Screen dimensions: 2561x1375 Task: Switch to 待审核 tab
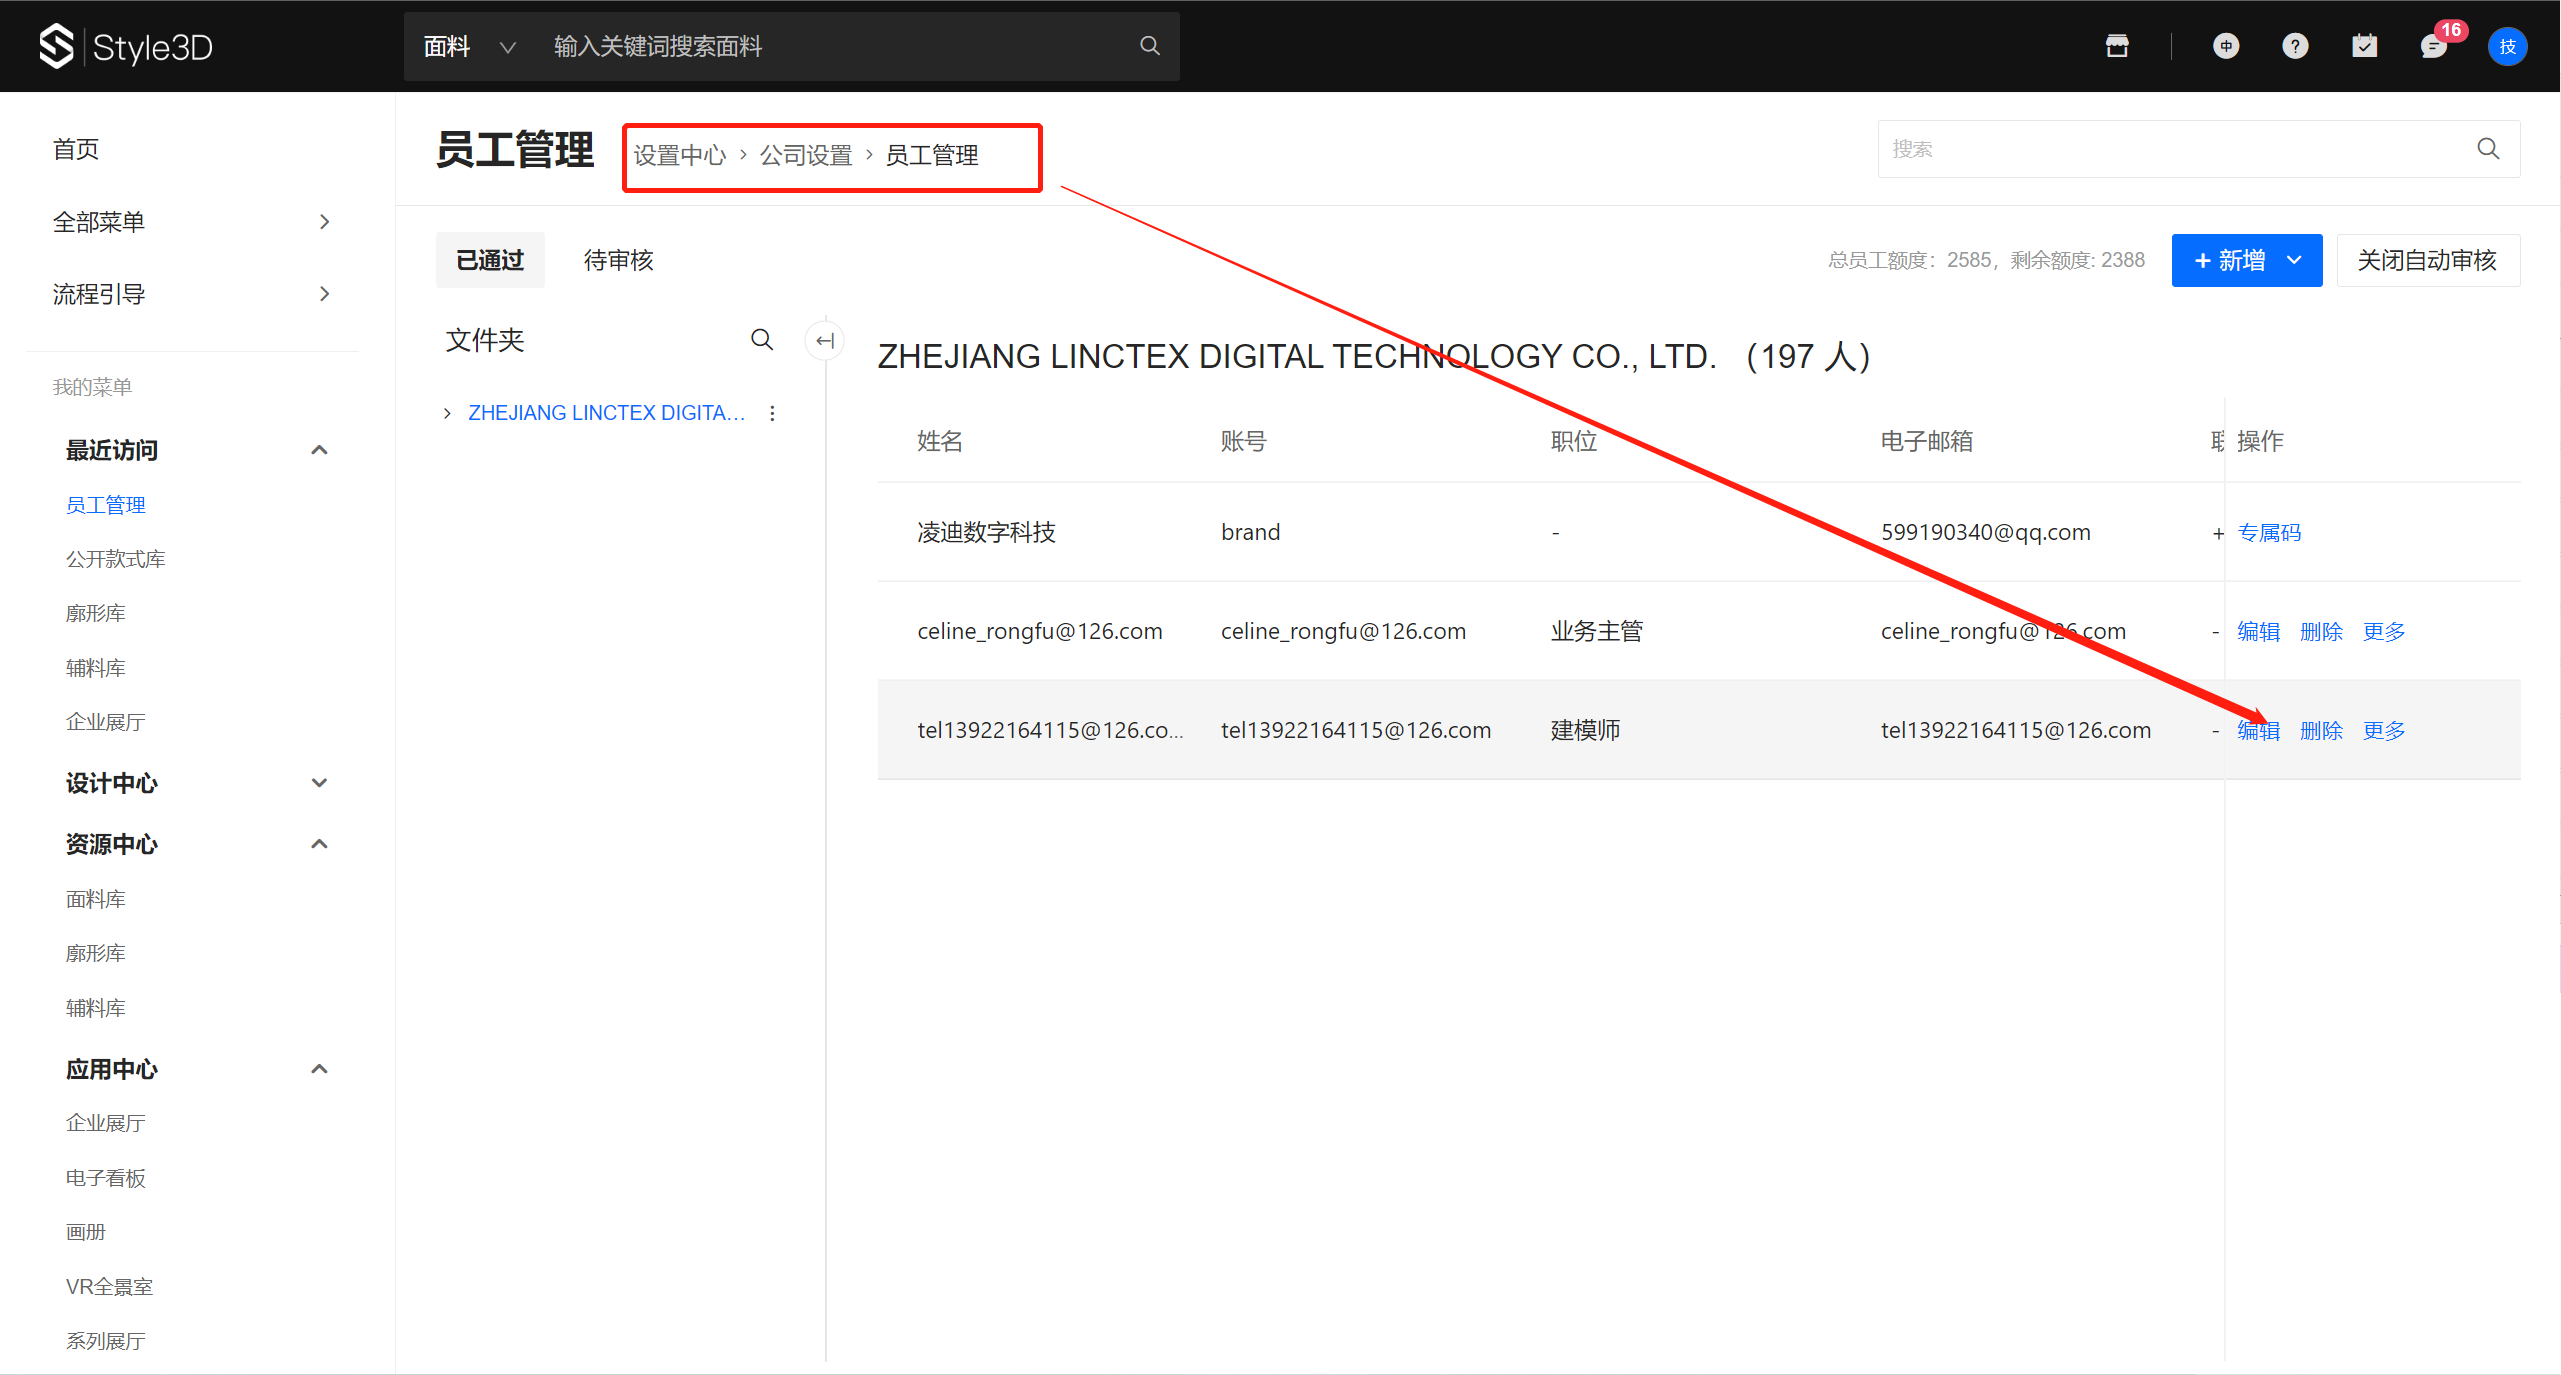pyautogui.click(x=618, y=260)
